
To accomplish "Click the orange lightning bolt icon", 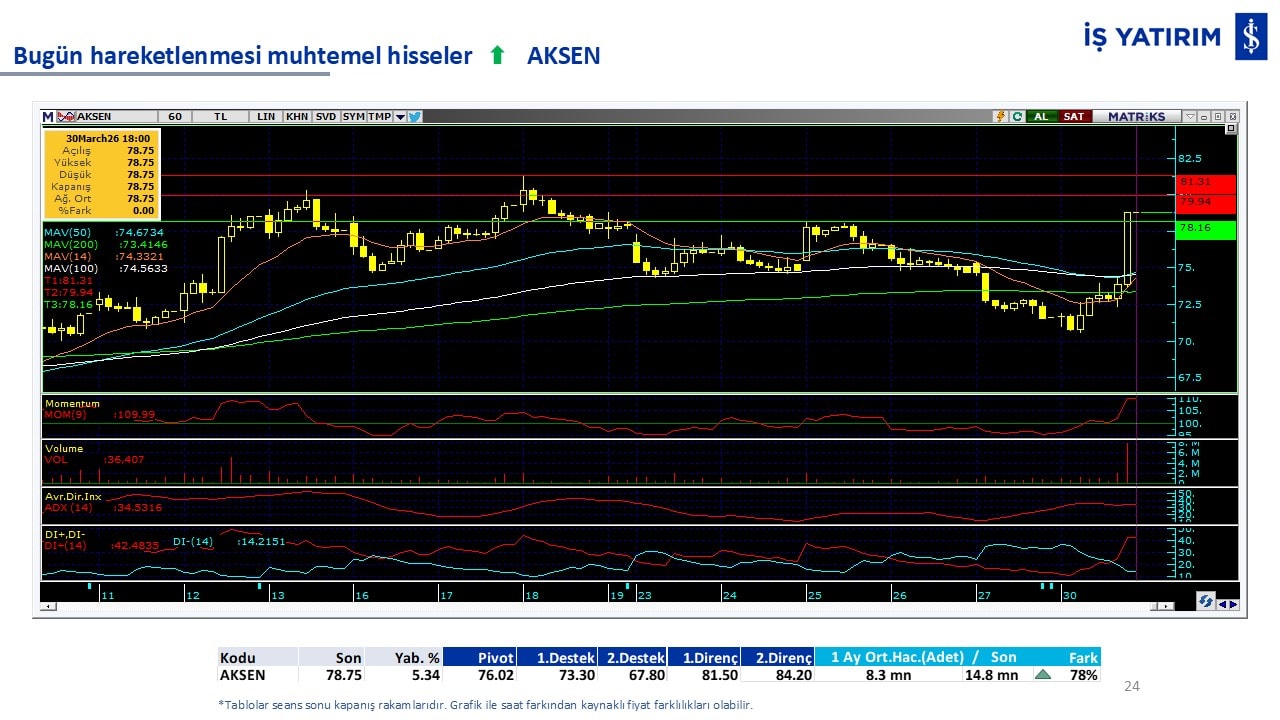I will pyautogui.click(x=999, y=117).
